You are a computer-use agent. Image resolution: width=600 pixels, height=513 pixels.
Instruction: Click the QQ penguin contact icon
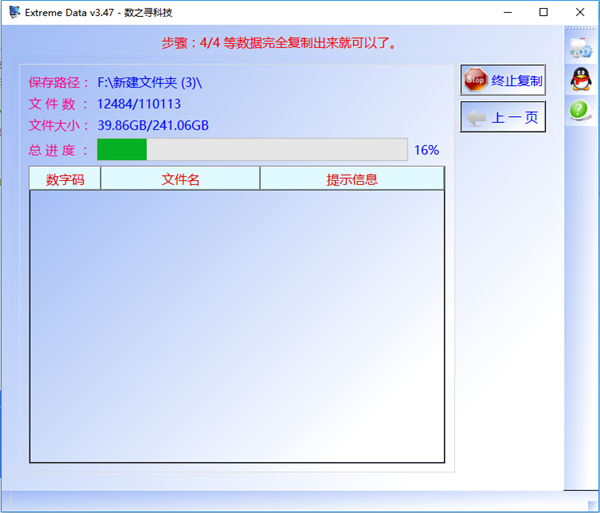coord(581,79)
